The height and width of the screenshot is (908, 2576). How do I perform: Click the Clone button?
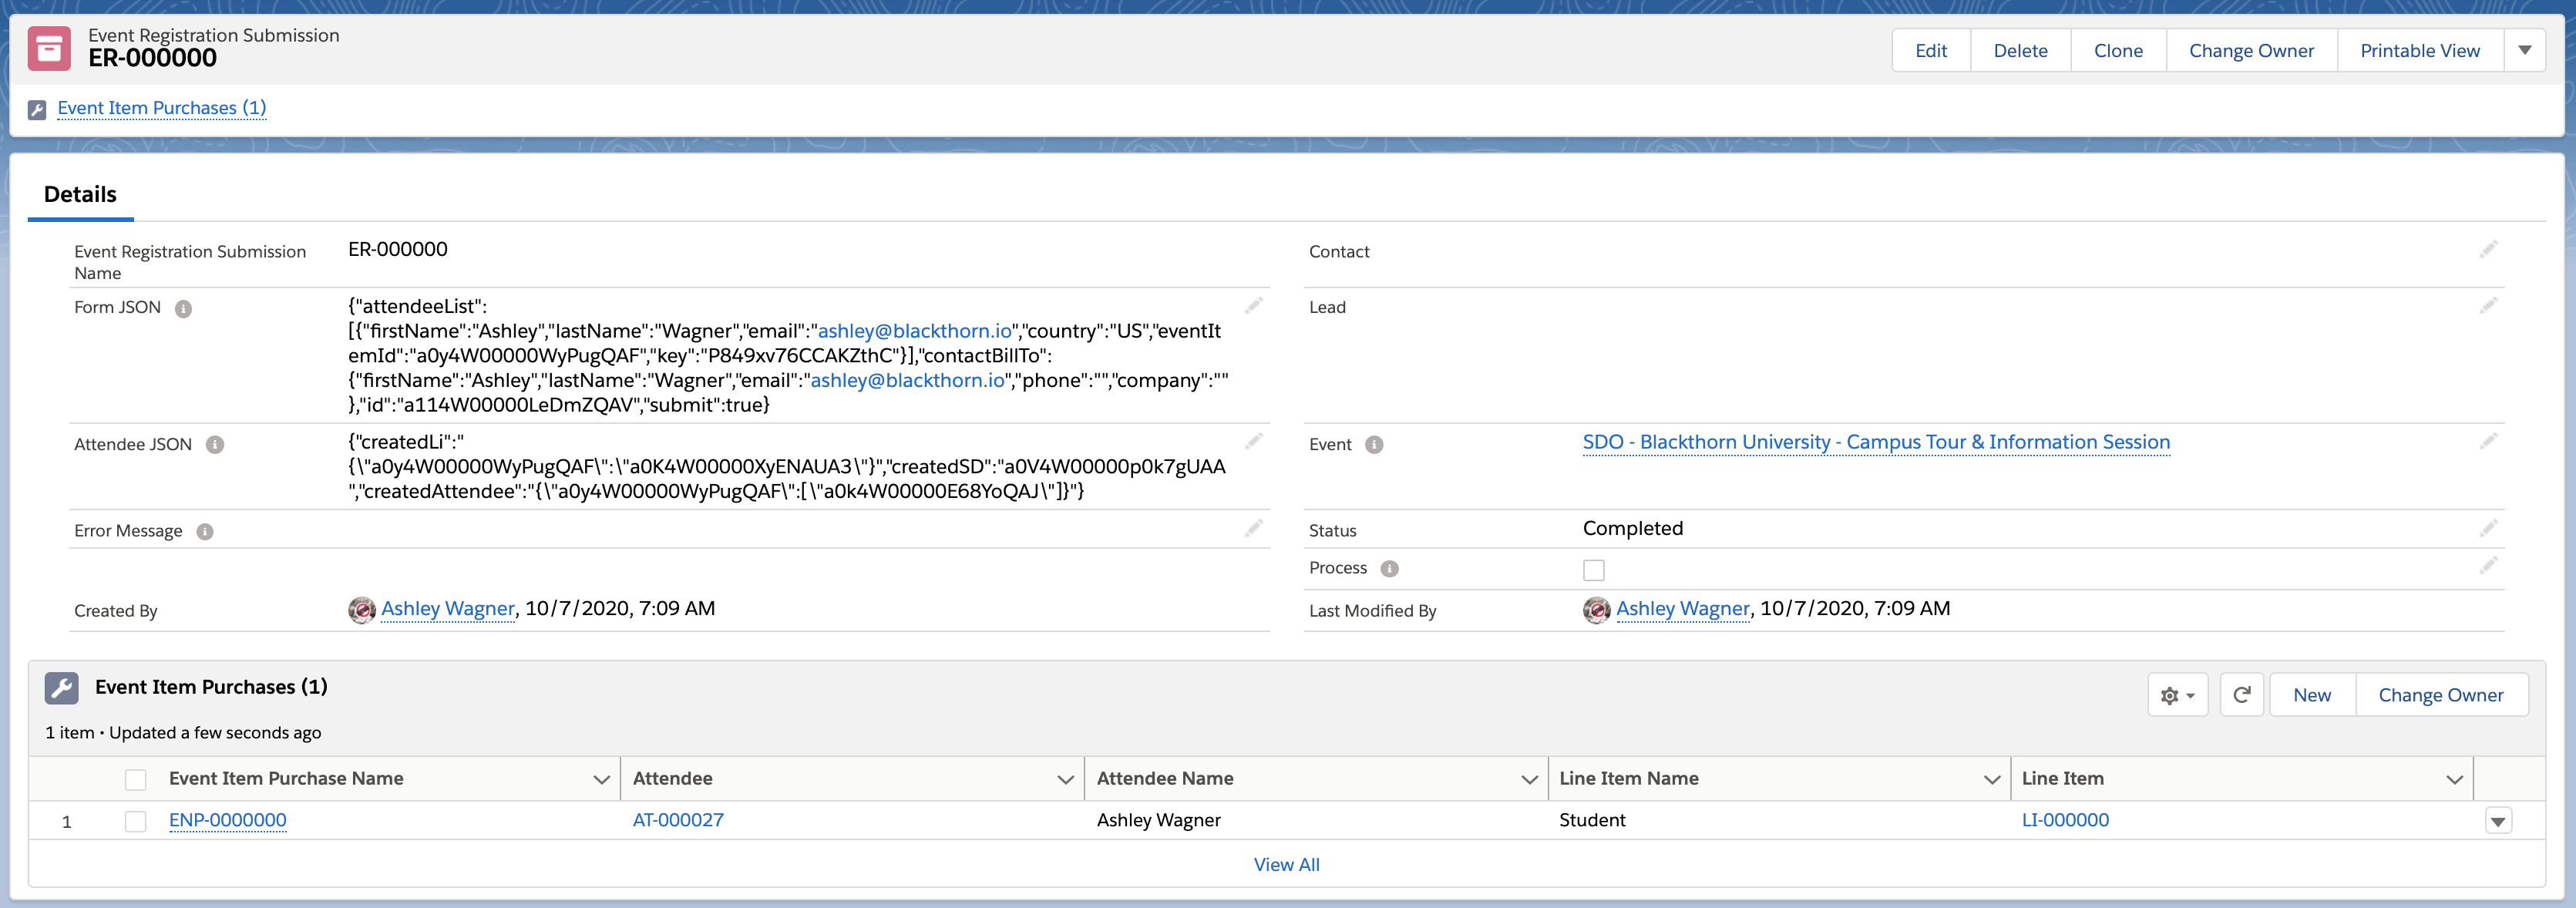point(2118,50)
